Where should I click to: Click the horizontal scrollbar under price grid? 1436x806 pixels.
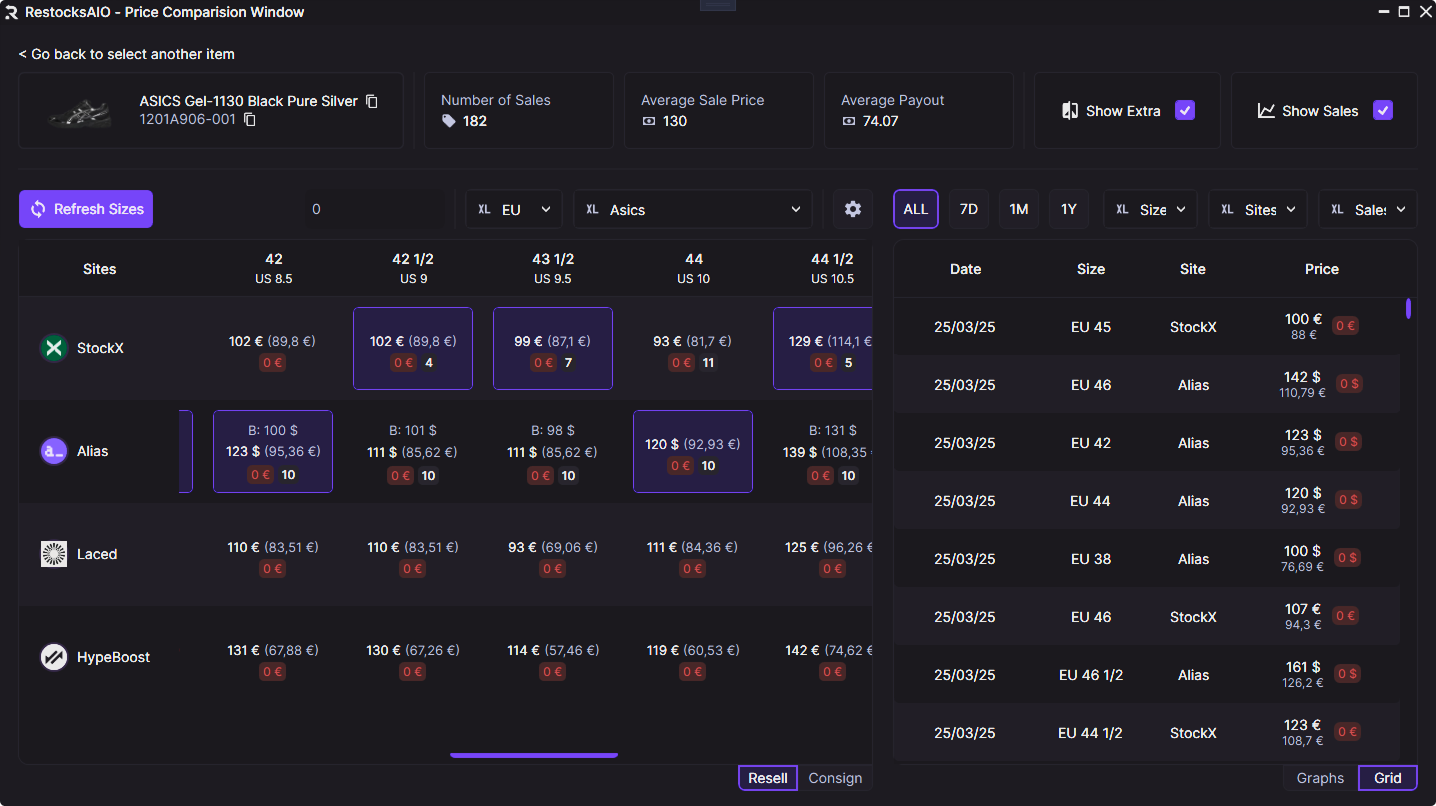(x=534, y=755)
